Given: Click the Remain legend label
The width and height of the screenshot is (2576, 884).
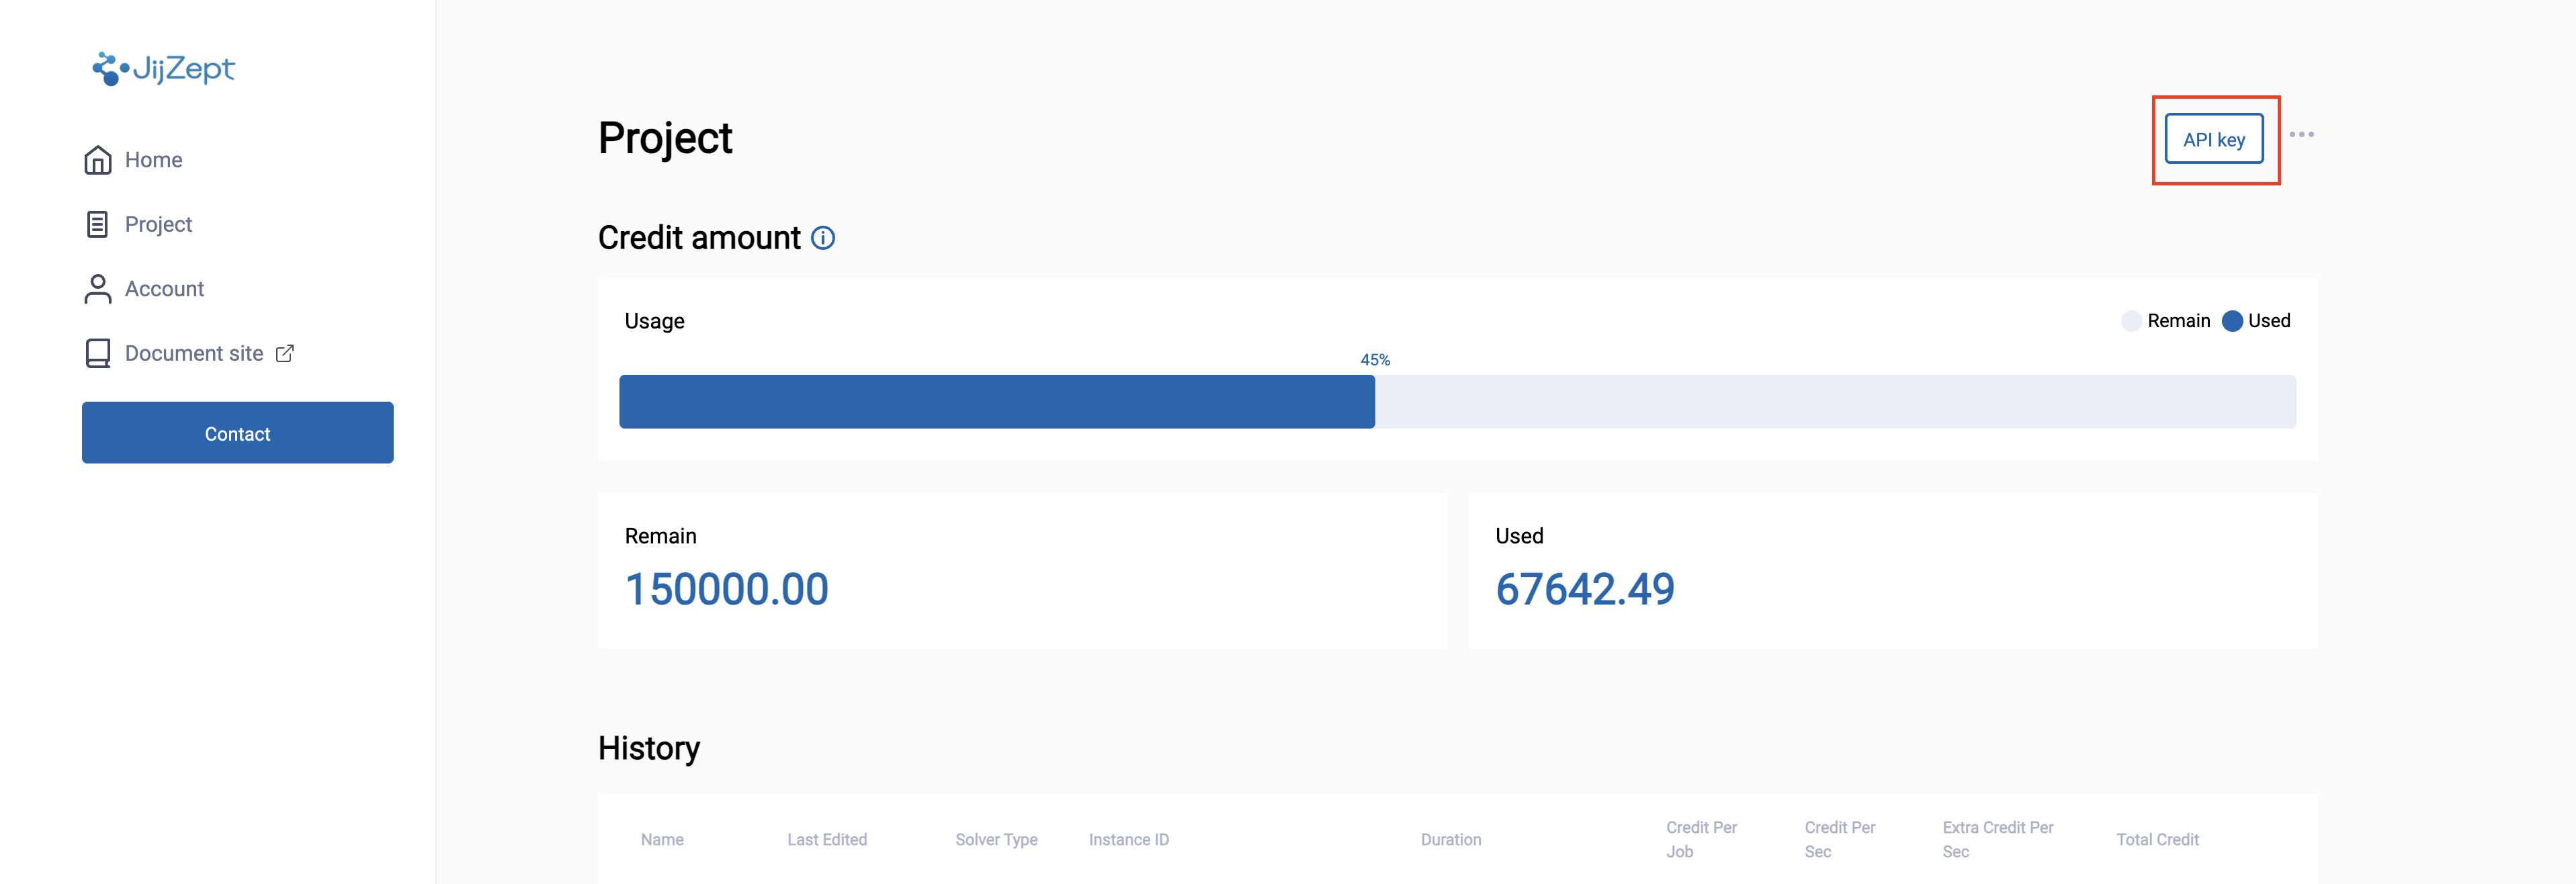Looking at the screenshot, I should point(2179,321).
